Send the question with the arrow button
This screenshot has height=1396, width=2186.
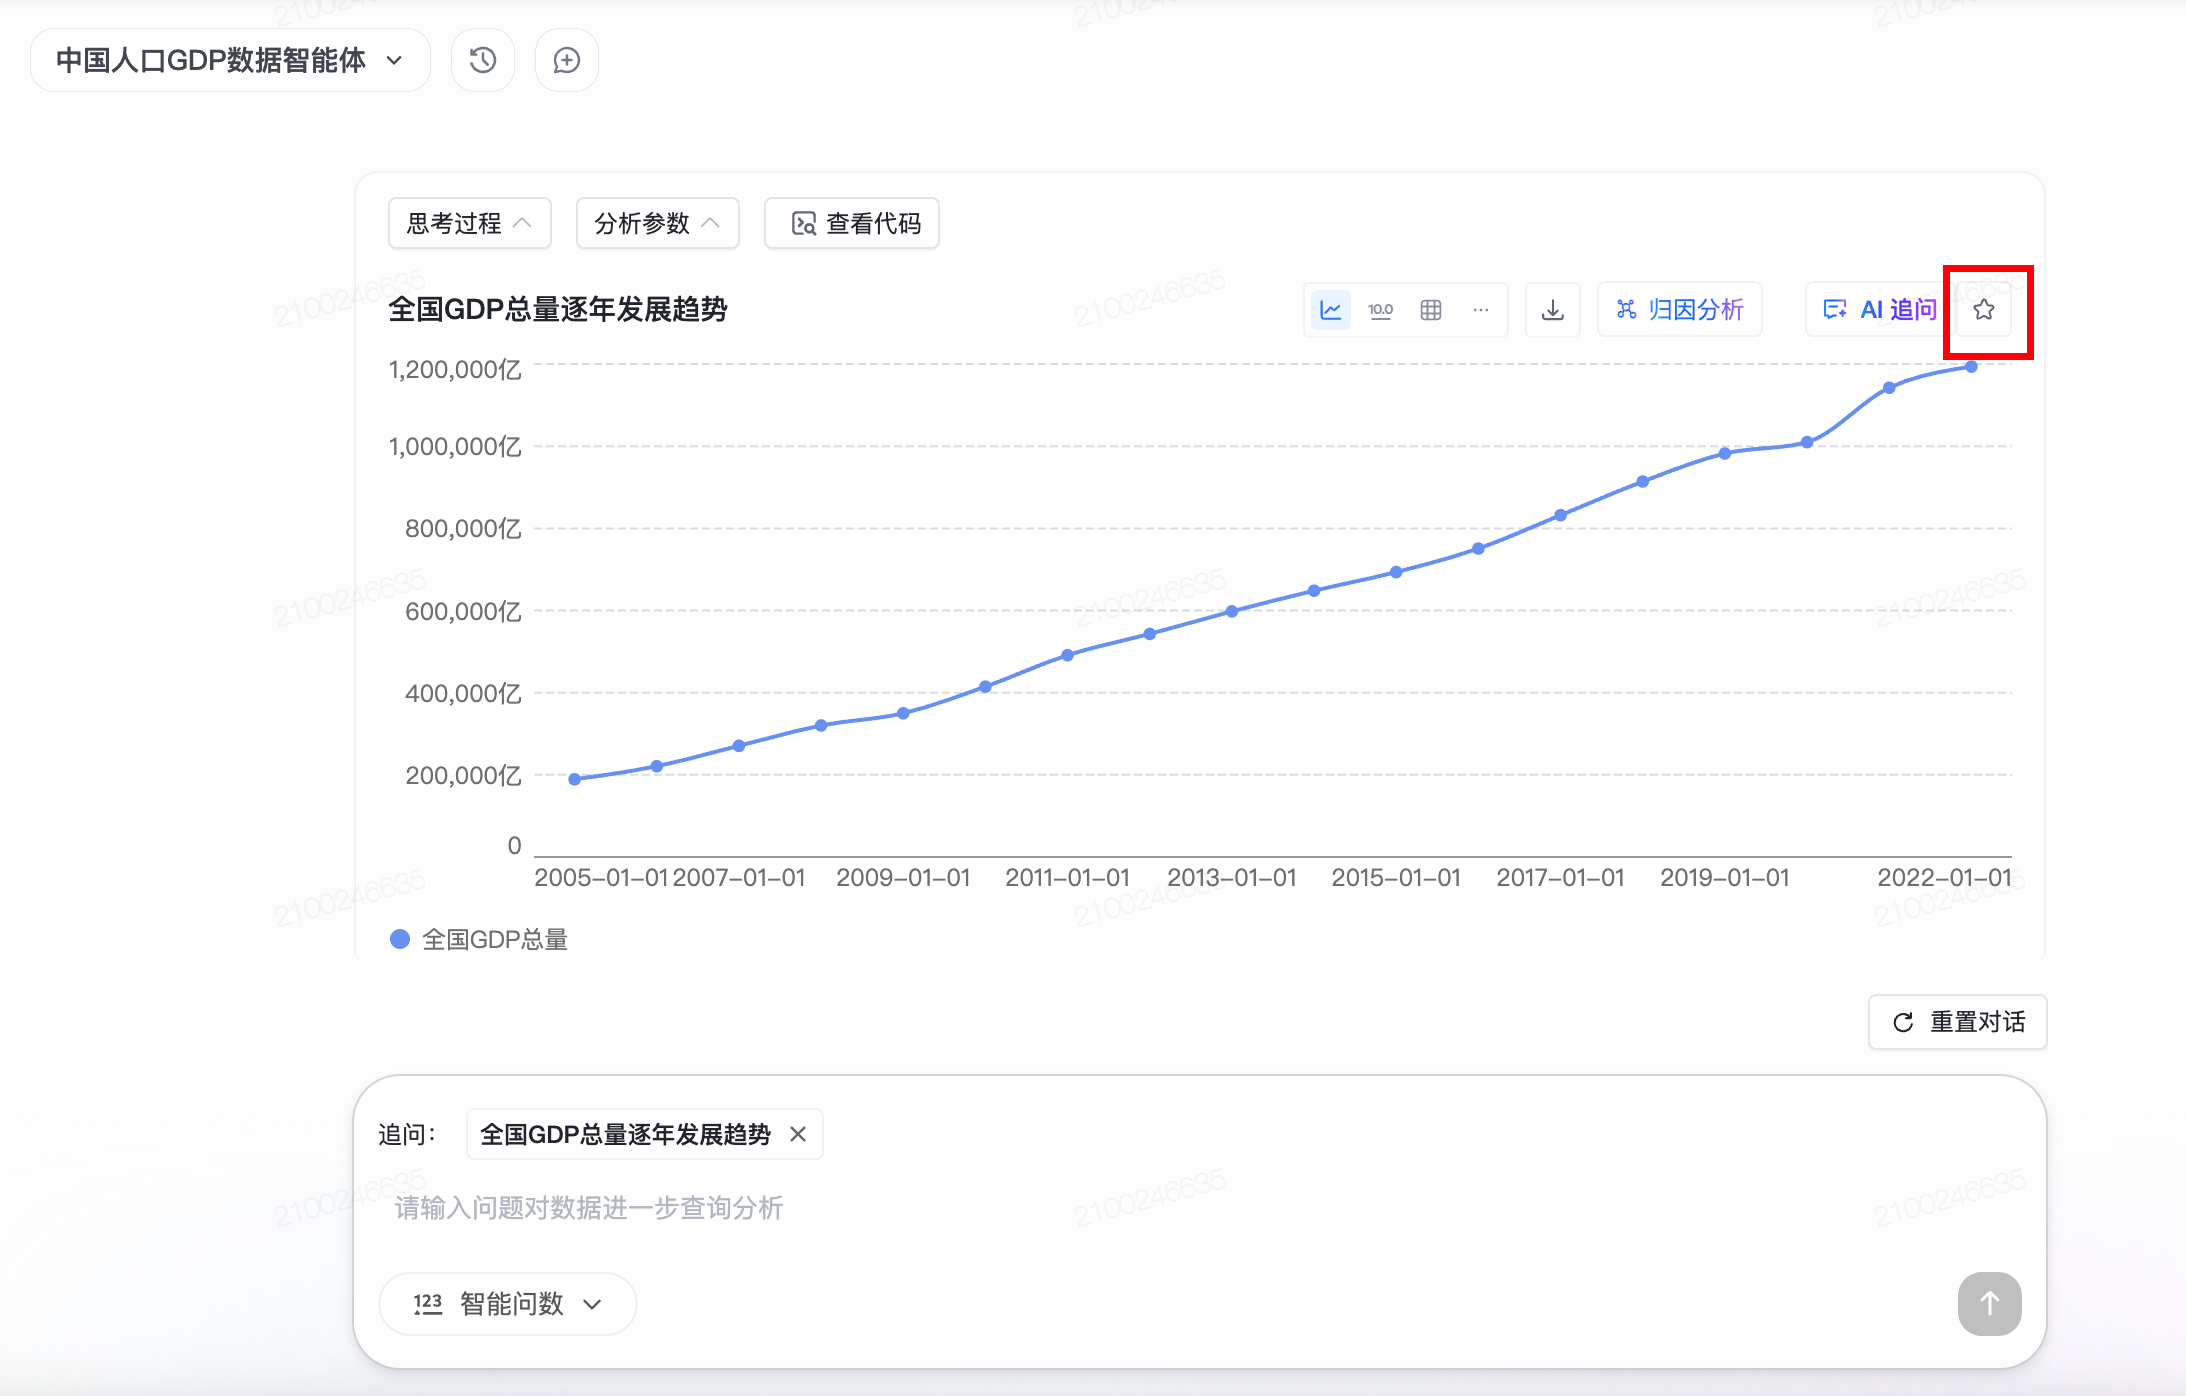click(1989, 1304)
